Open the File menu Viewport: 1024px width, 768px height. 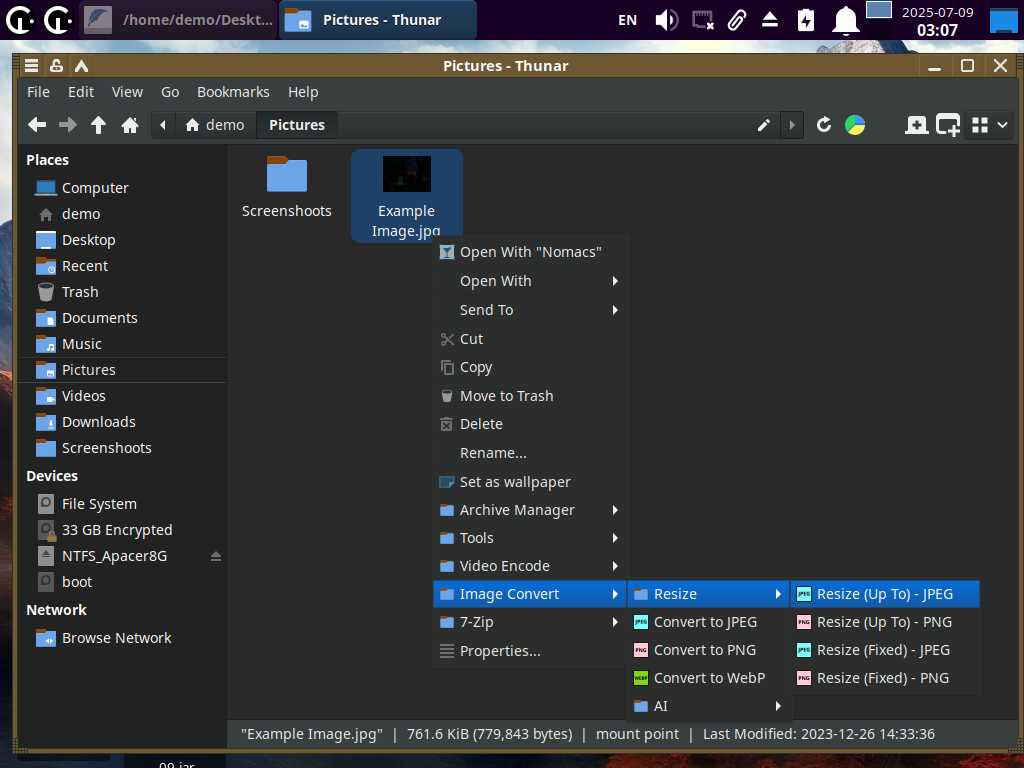coord(38,92)
